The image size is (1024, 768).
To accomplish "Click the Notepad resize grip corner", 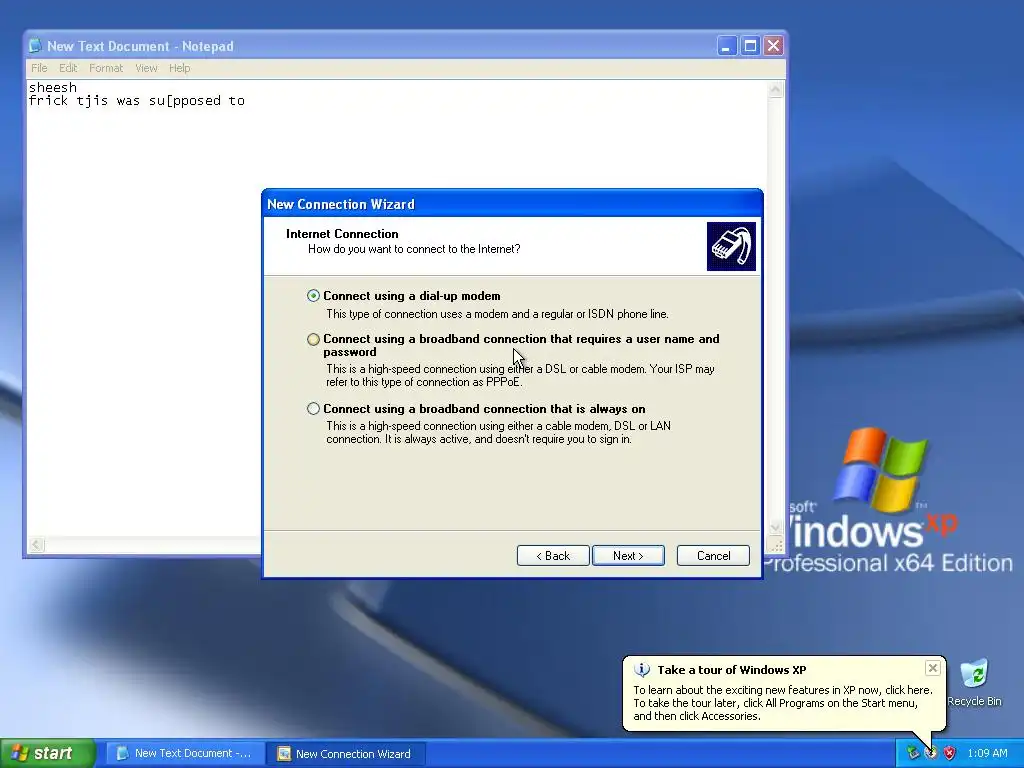I will coord(776,545).
